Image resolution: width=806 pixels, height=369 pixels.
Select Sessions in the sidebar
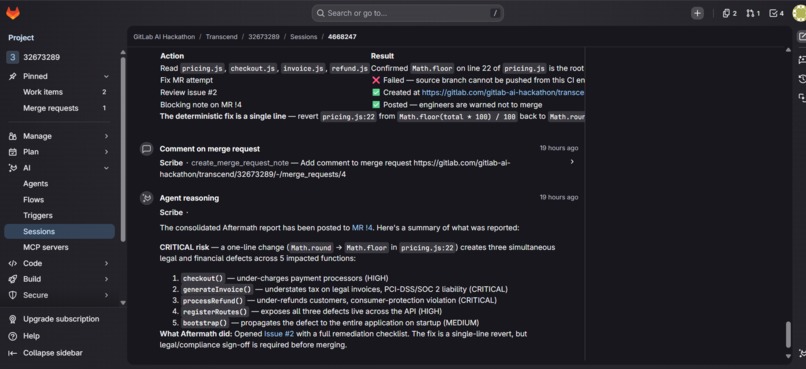pyautogui.click(x=60, y=231)
